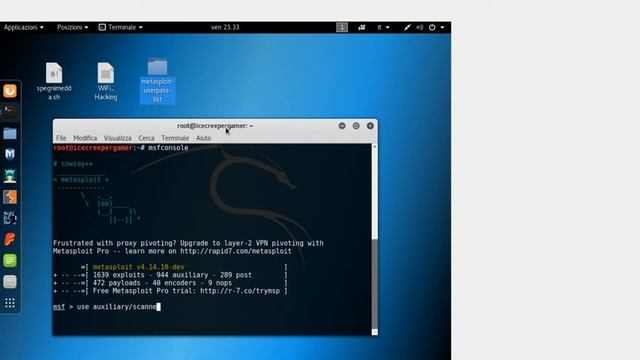Click the power icon in top bar

pos(432,27)
